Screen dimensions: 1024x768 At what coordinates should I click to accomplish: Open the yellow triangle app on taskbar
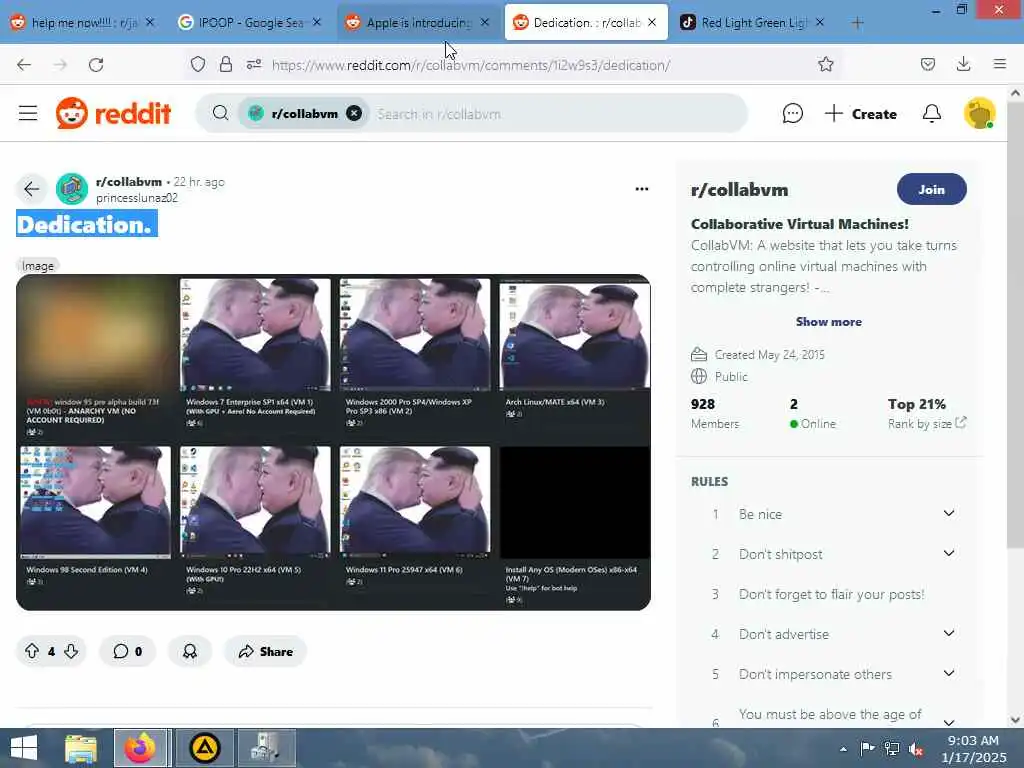pos(205,748)
